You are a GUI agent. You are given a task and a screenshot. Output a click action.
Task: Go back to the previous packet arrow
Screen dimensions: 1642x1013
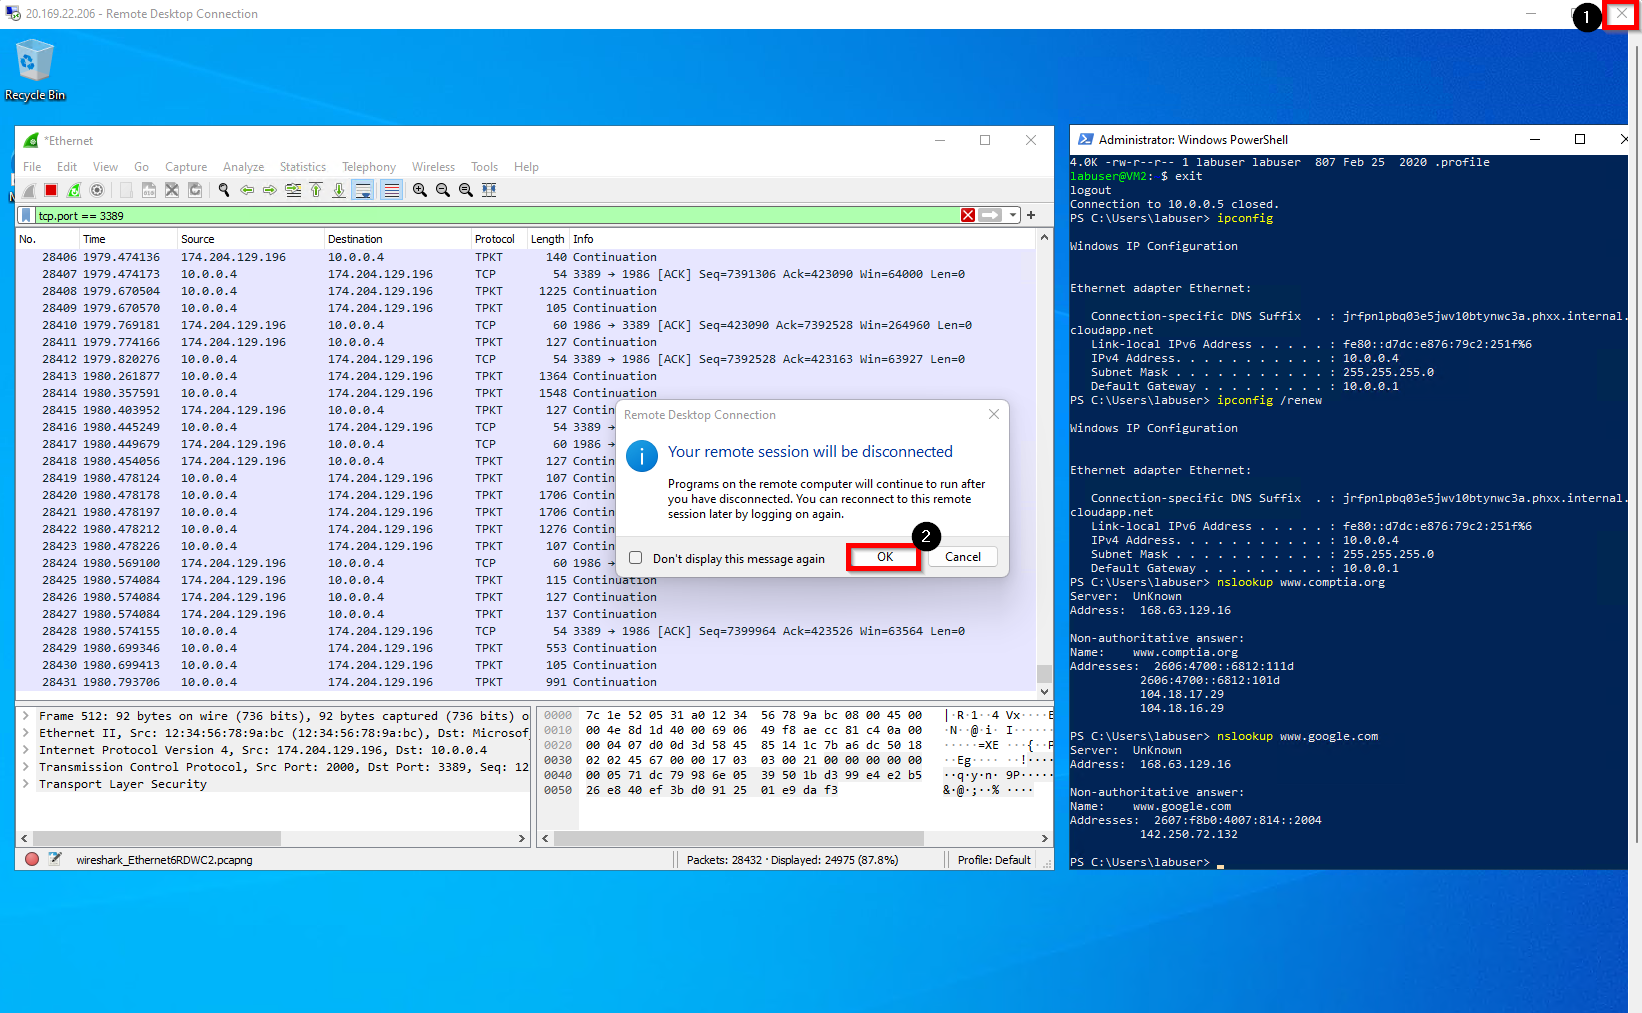click(247, 190)
